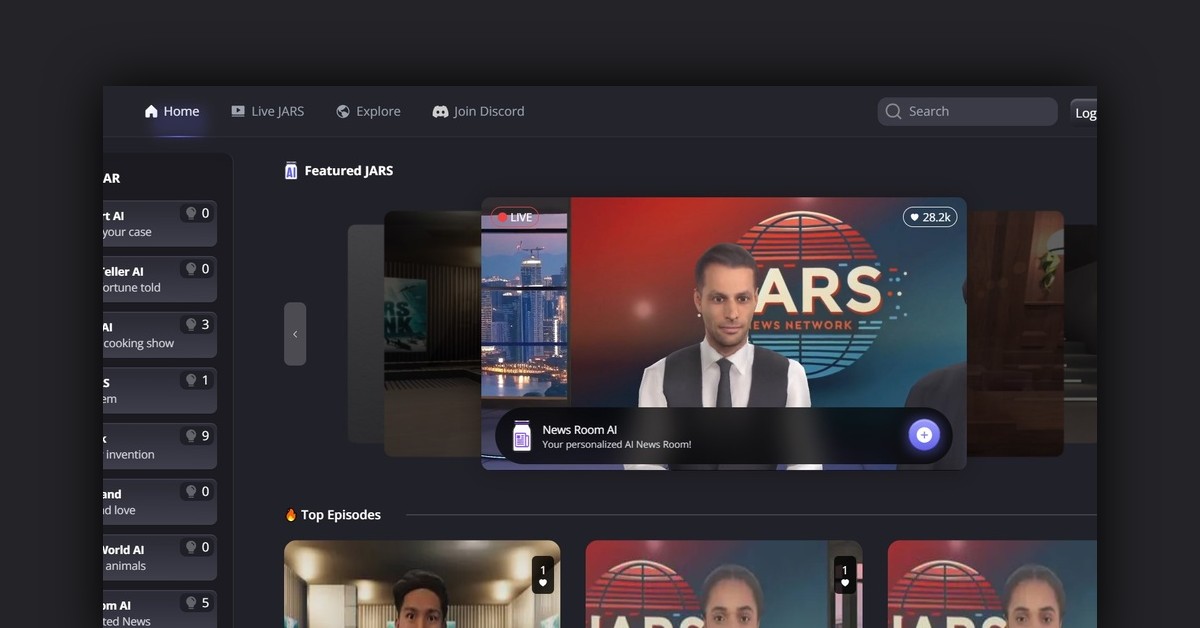Open the Live JARS tab
This screenshot has width=1200, height=628.
pos(267,112)
